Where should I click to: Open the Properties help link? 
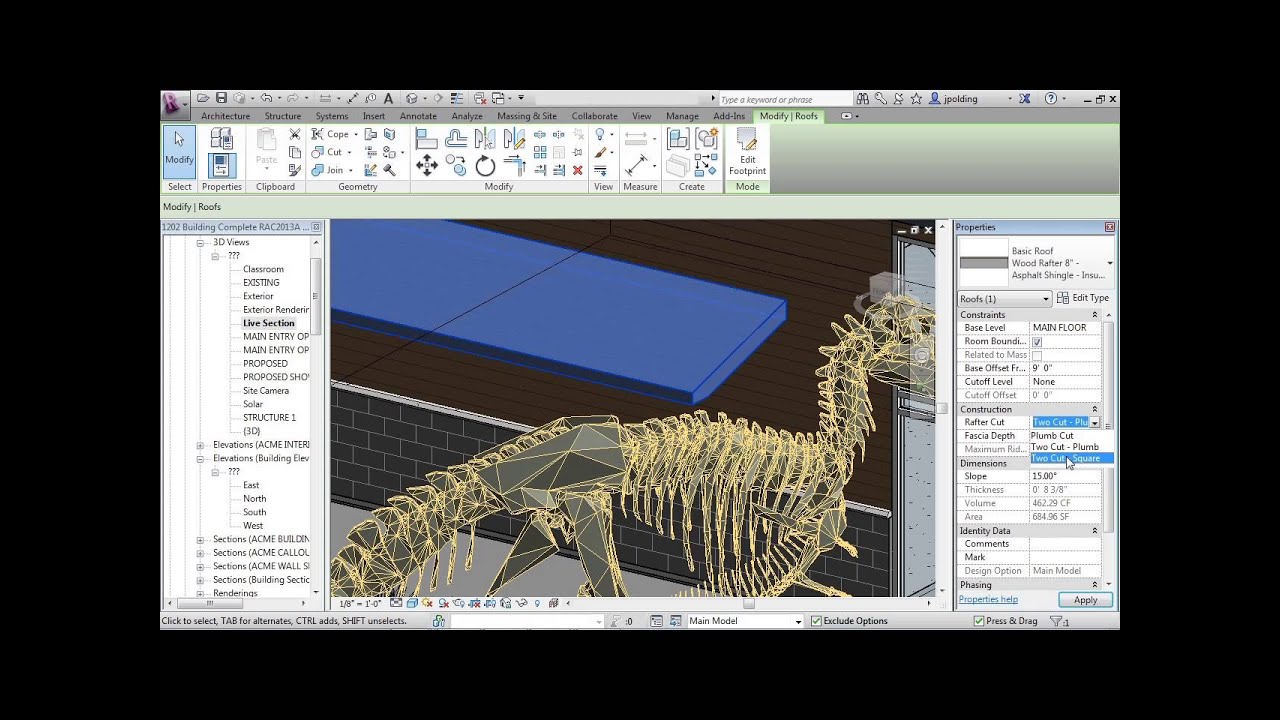coord(988,599)
